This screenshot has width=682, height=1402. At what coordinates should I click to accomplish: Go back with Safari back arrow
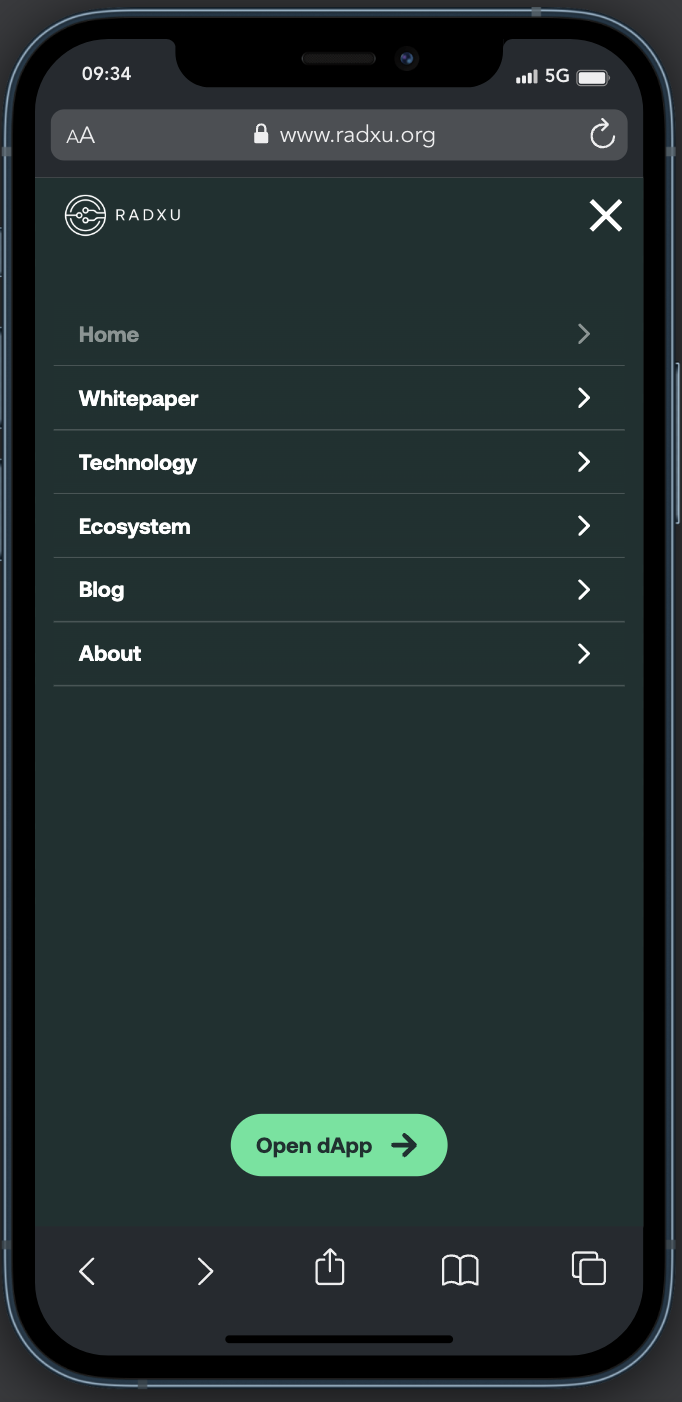point(87,1271)
